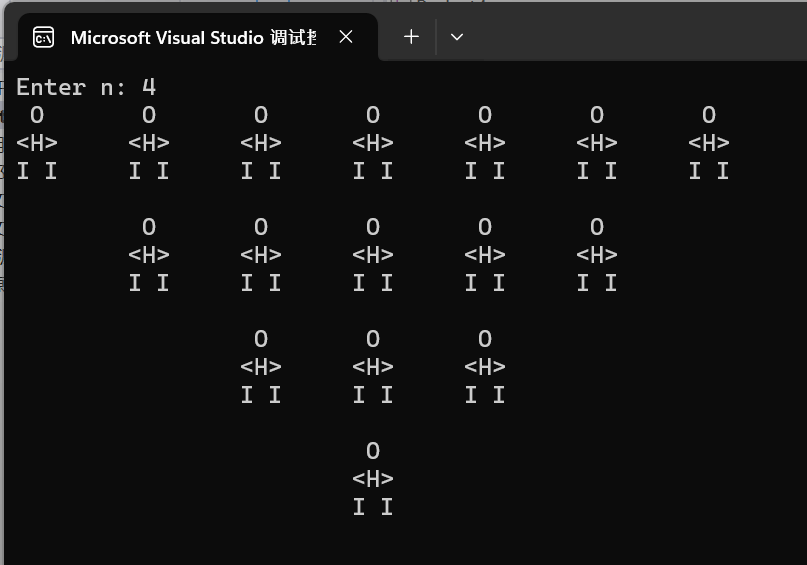Open a new terminal tab
The height and width of the screenshot is (565, 807).
coord(411,37)
